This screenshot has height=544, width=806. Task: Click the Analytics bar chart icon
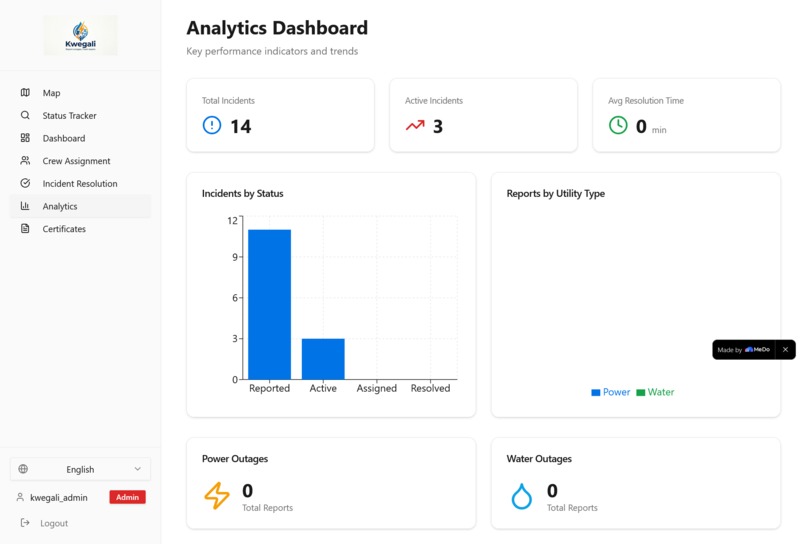(x=25, y=206)
